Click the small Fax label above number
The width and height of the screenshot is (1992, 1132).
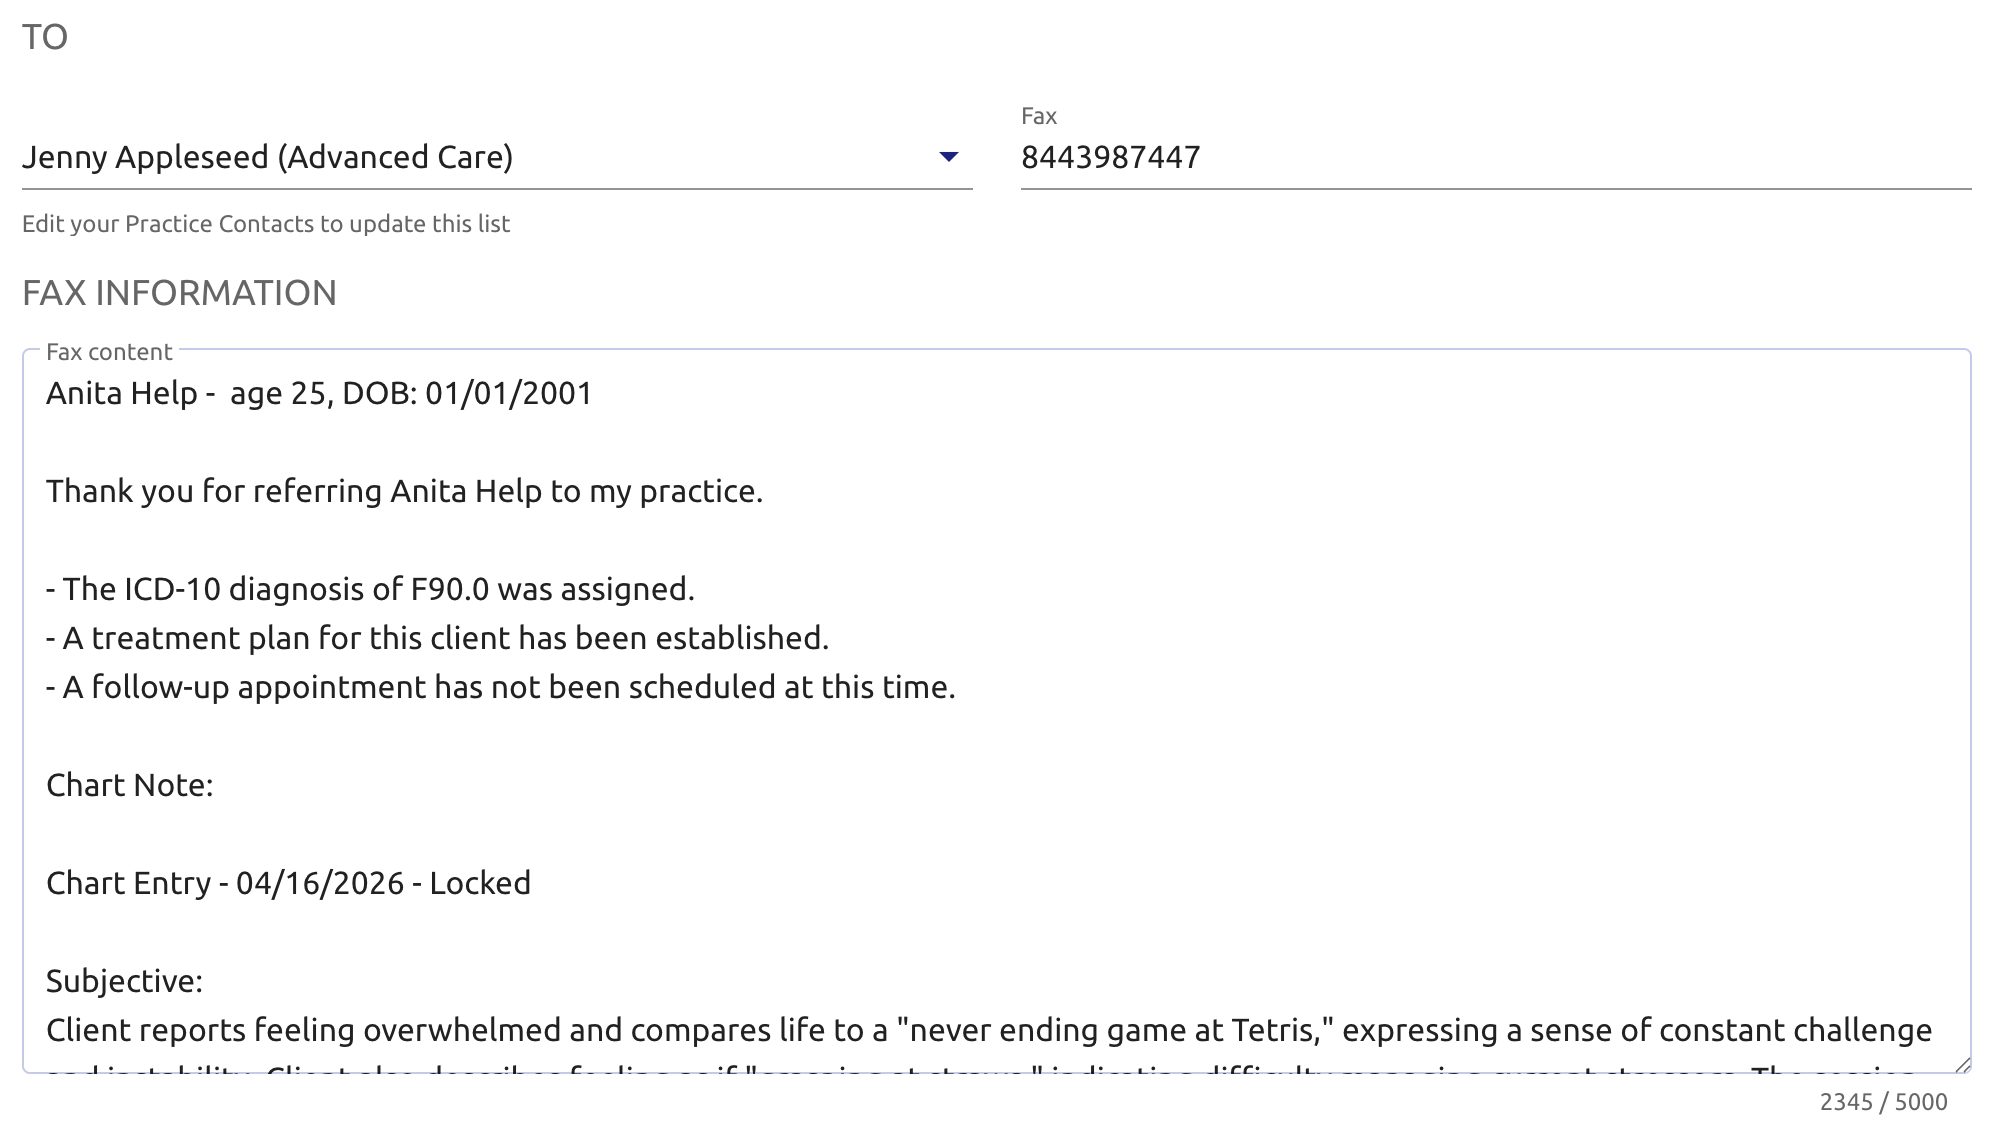(1039, 116)
